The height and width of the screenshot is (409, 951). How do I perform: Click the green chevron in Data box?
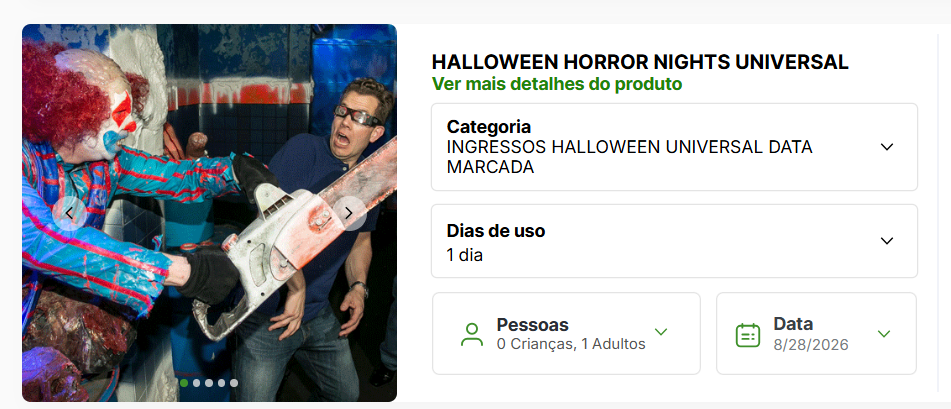[884, 334]
